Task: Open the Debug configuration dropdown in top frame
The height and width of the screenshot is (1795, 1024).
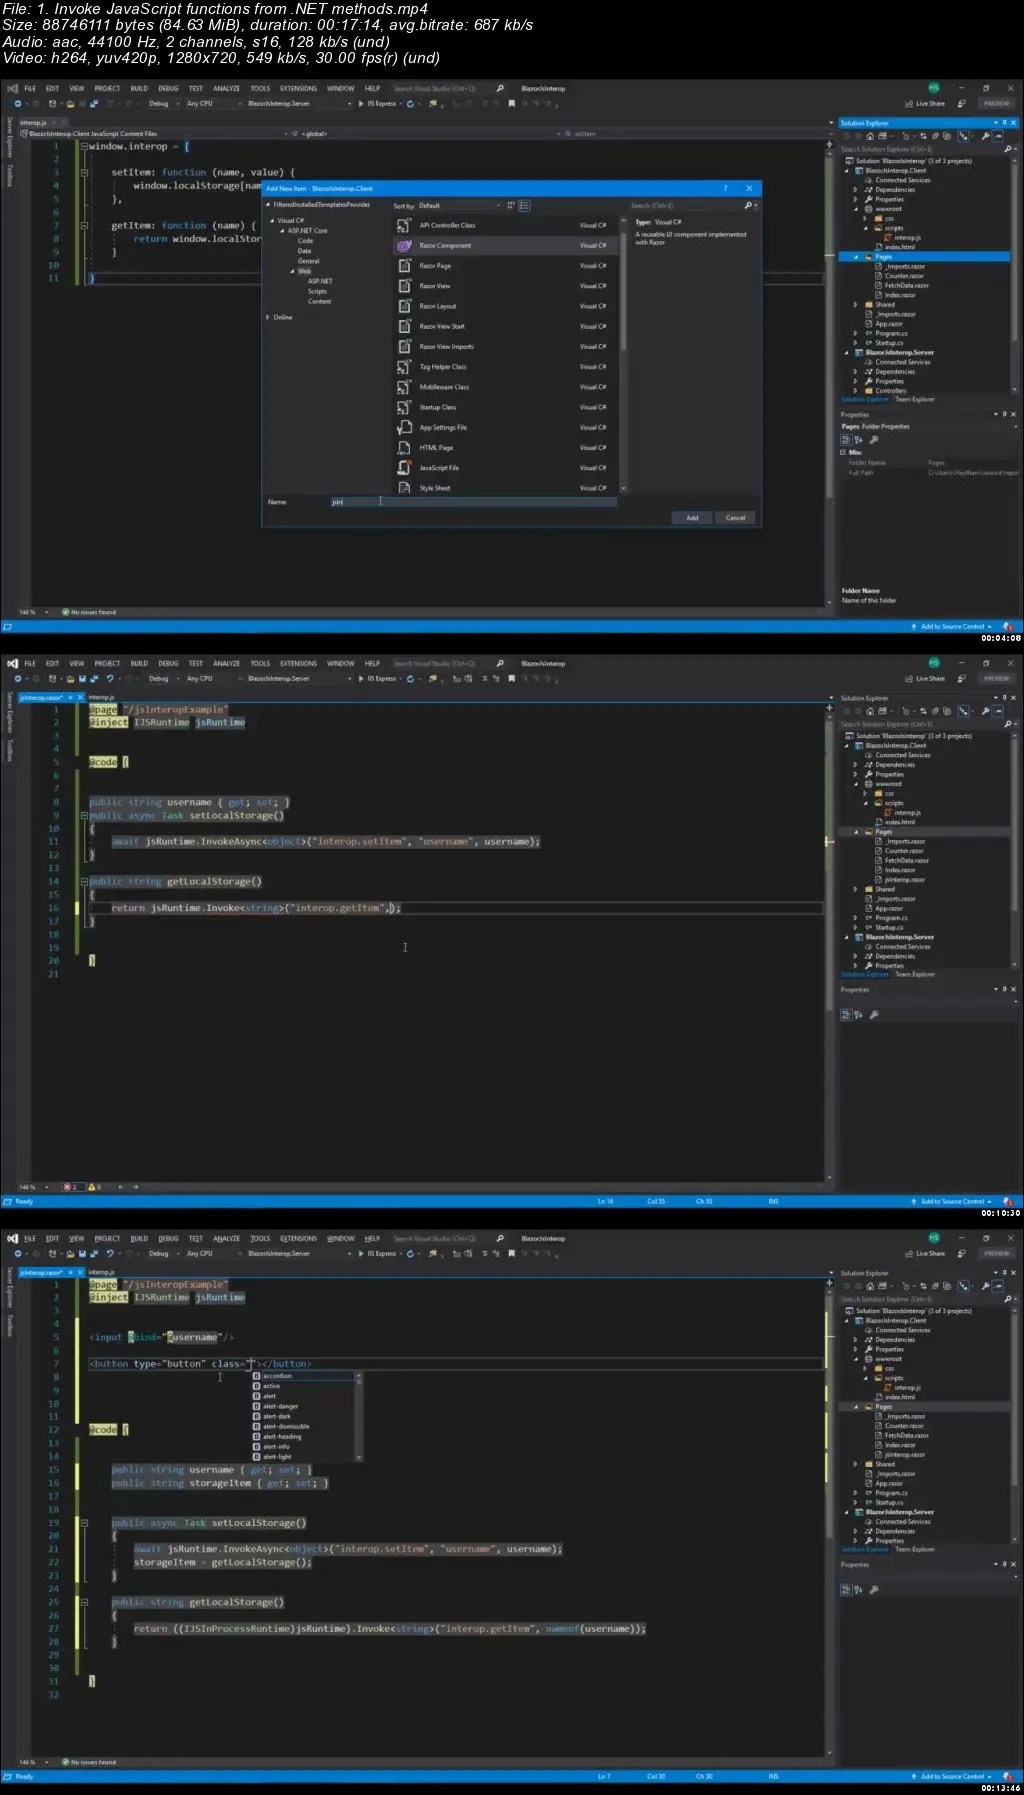Action: tap(163, 104)
